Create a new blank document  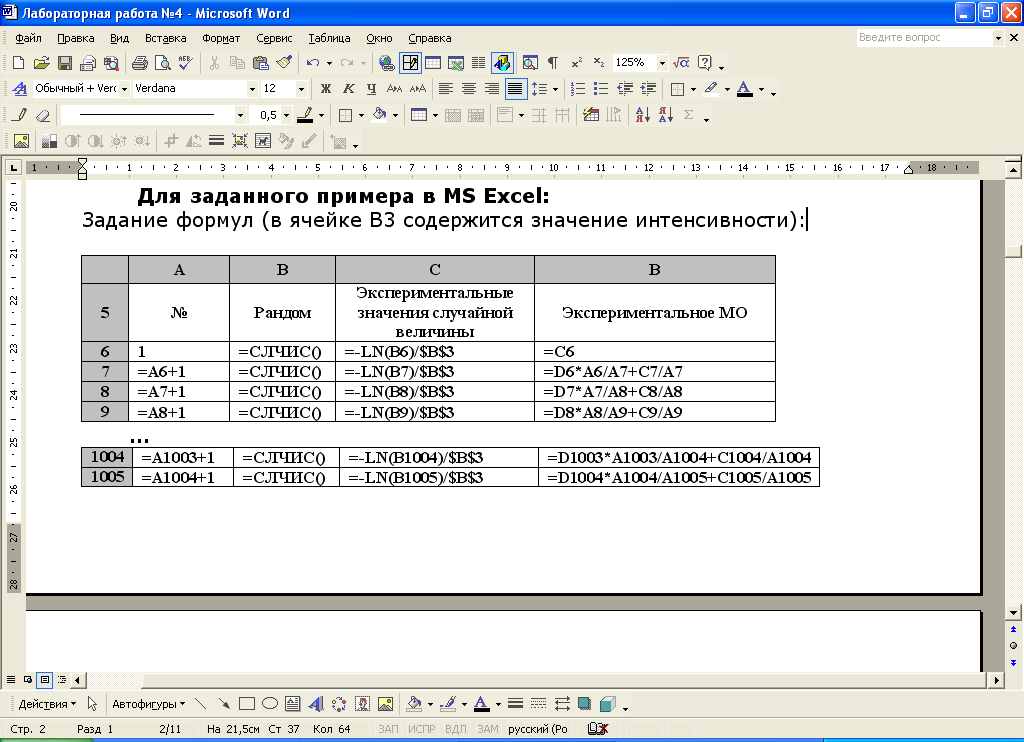(18, 63)
